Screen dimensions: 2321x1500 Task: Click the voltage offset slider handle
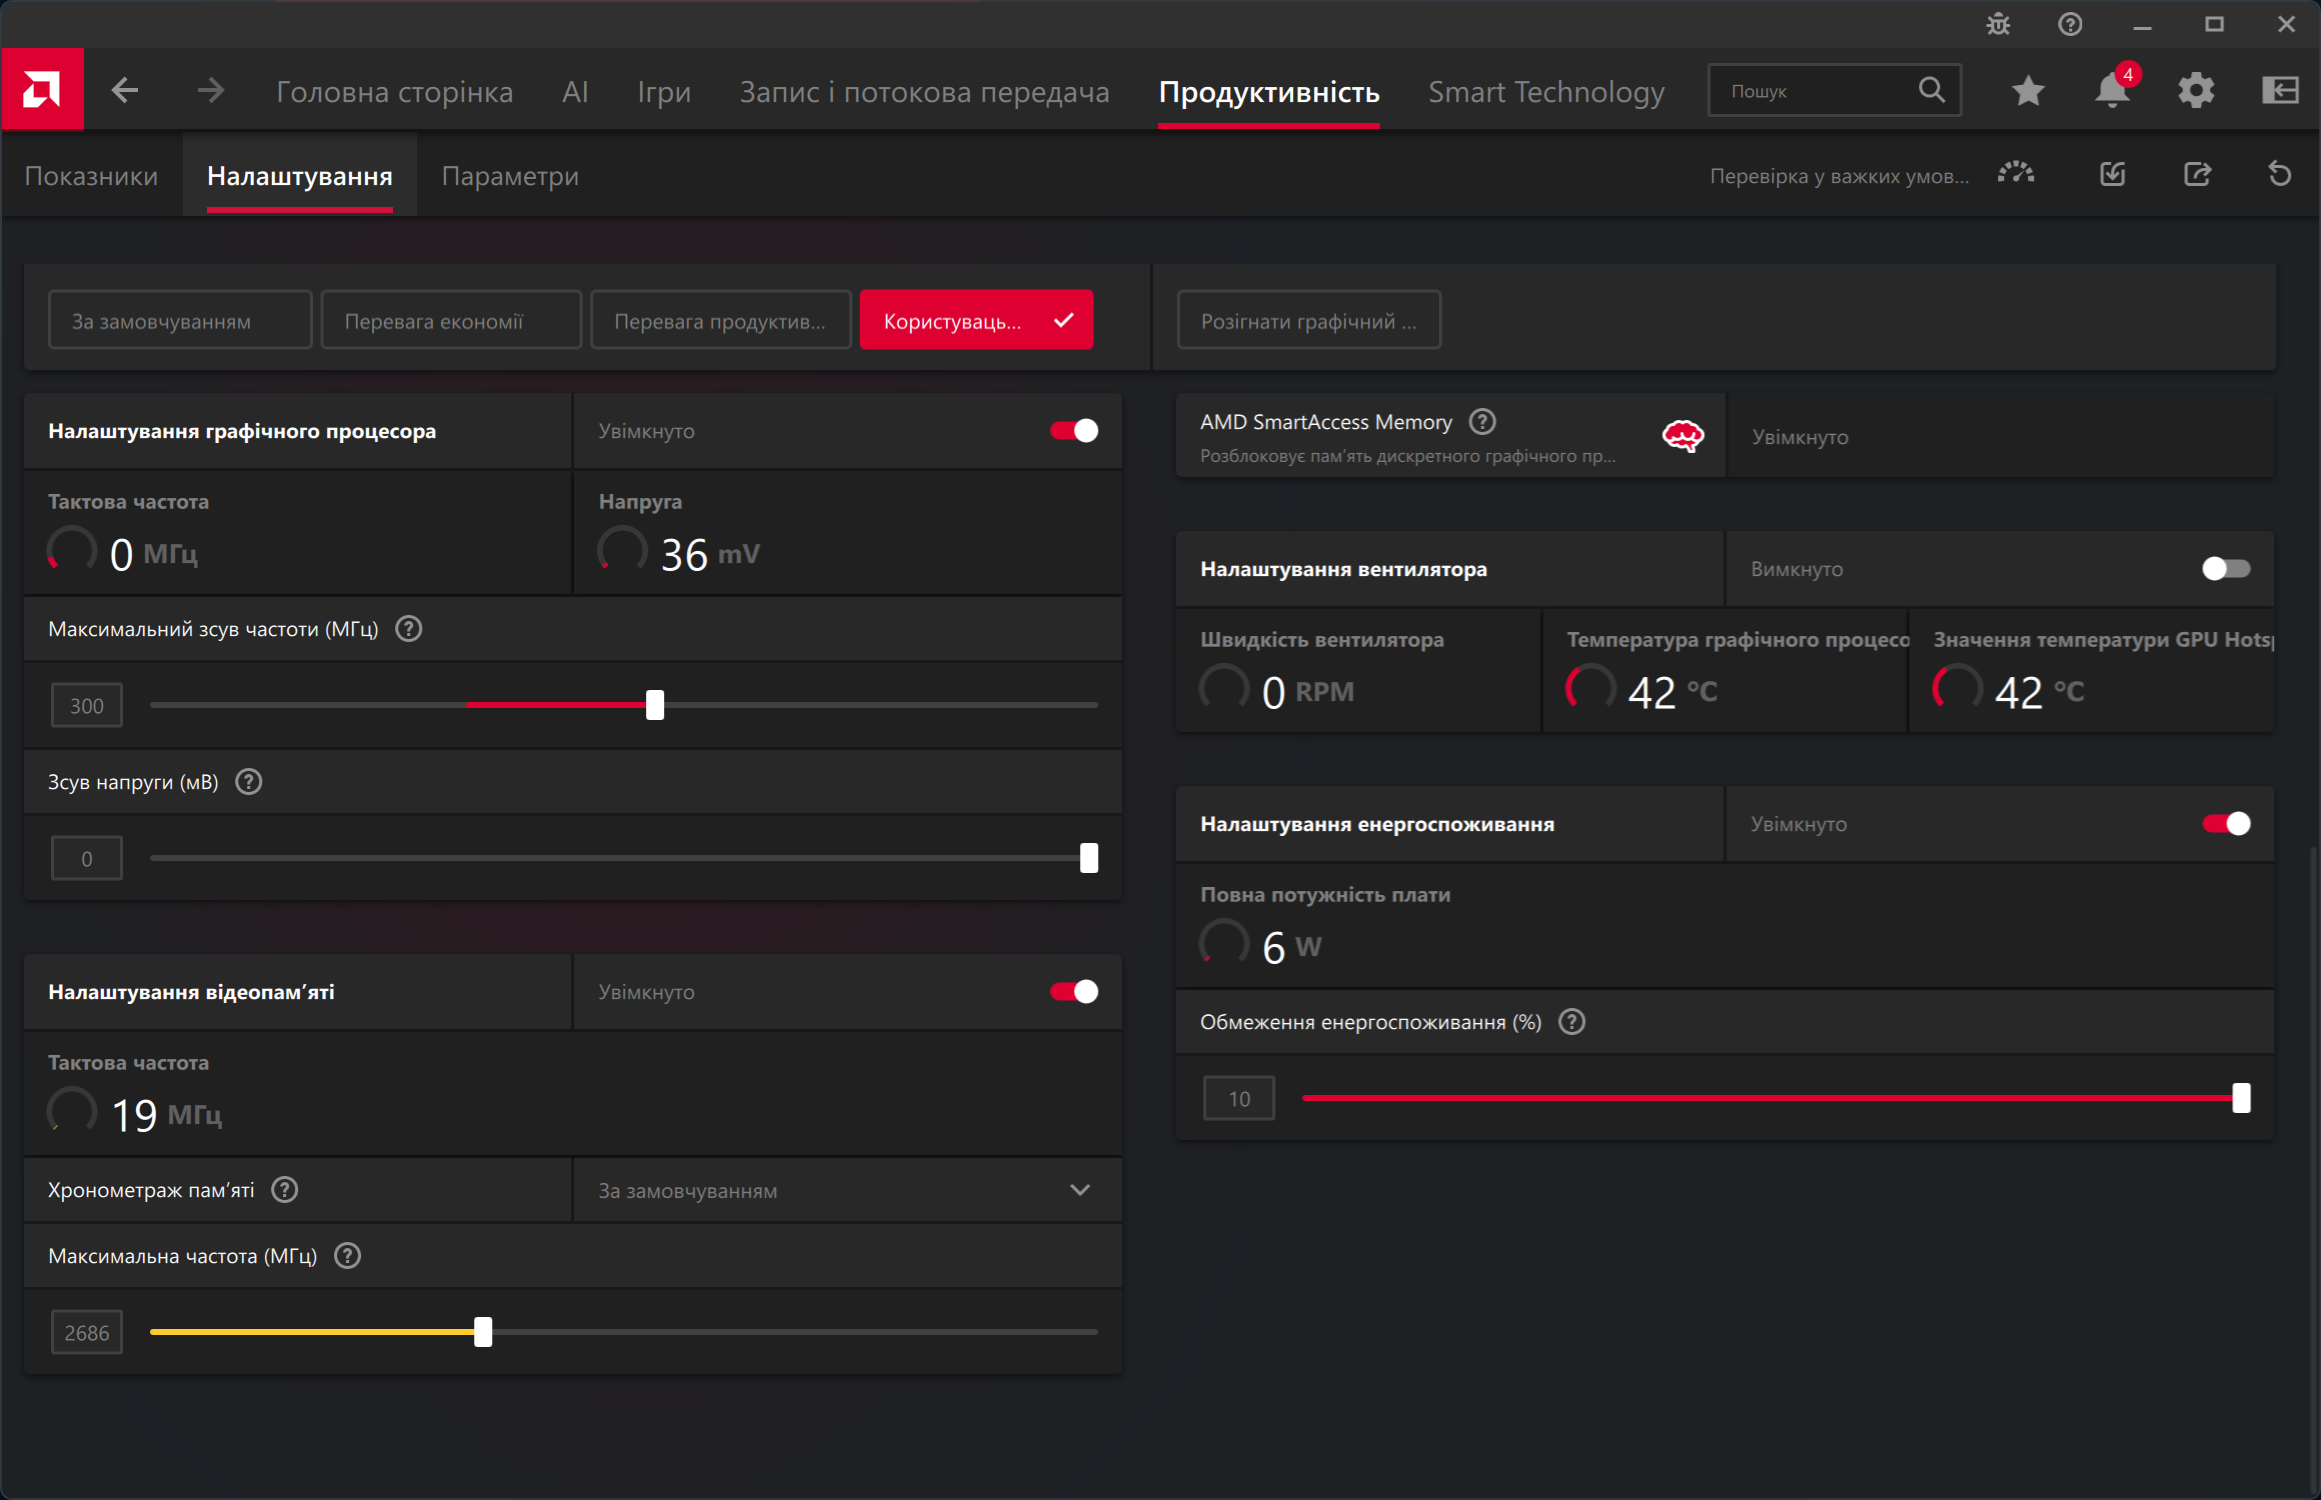pyautogui.click(x=1089, y=858)
